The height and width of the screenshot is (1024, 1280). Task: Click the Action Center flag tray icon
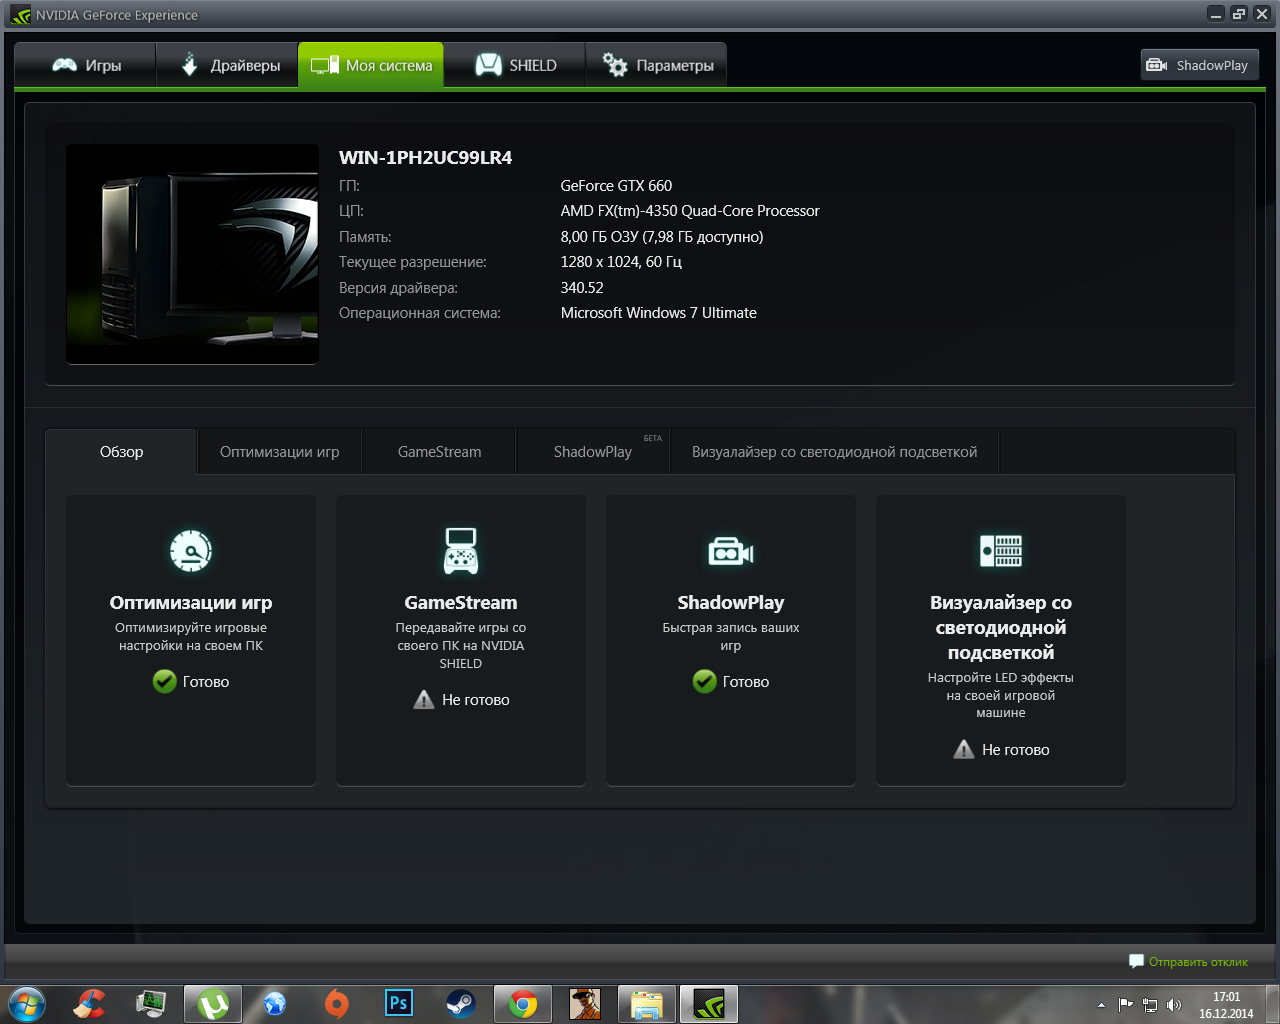(x=1126, y=1005)
